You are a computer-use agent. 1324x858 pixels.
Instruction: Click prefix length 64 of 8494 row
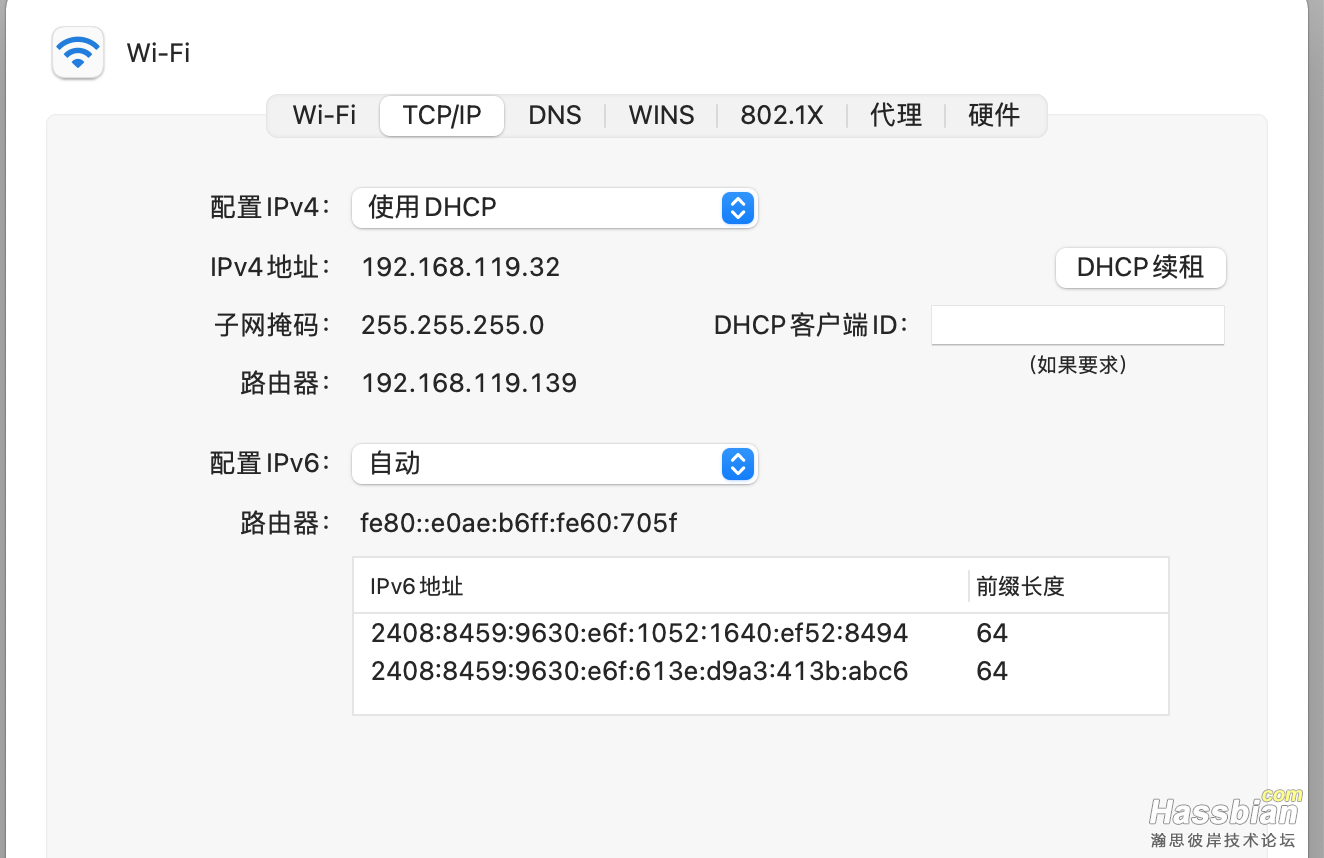[x=992, y=633]
